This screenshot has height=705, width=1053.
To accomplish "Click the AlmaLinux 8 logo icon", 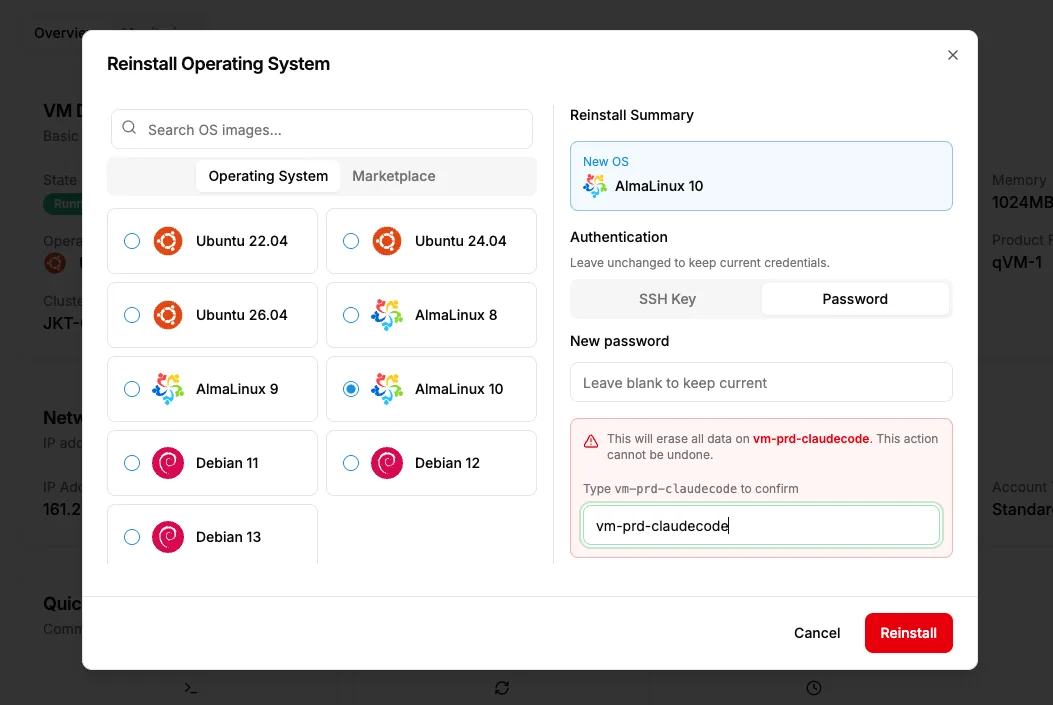I will coord(387,315).
